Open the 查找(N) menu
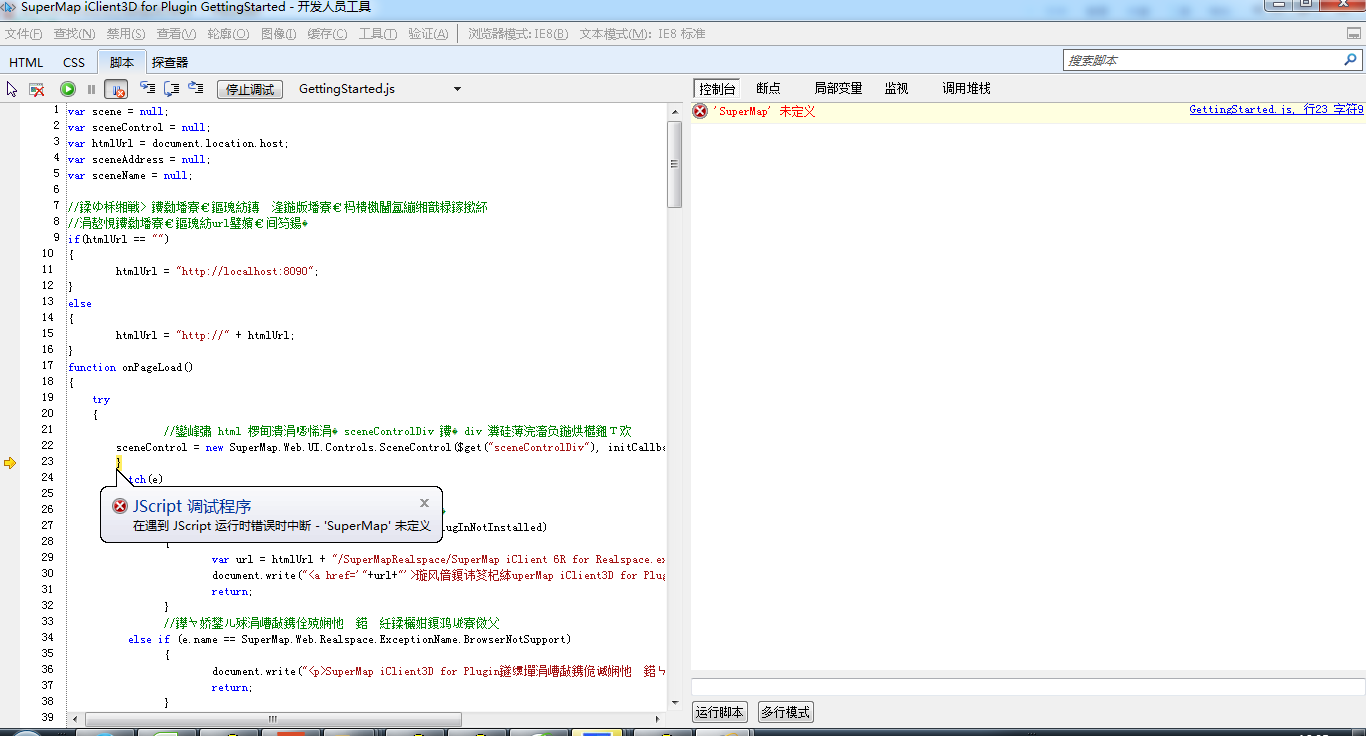This screenshot has width=1366, height=736. pos(73,34)
